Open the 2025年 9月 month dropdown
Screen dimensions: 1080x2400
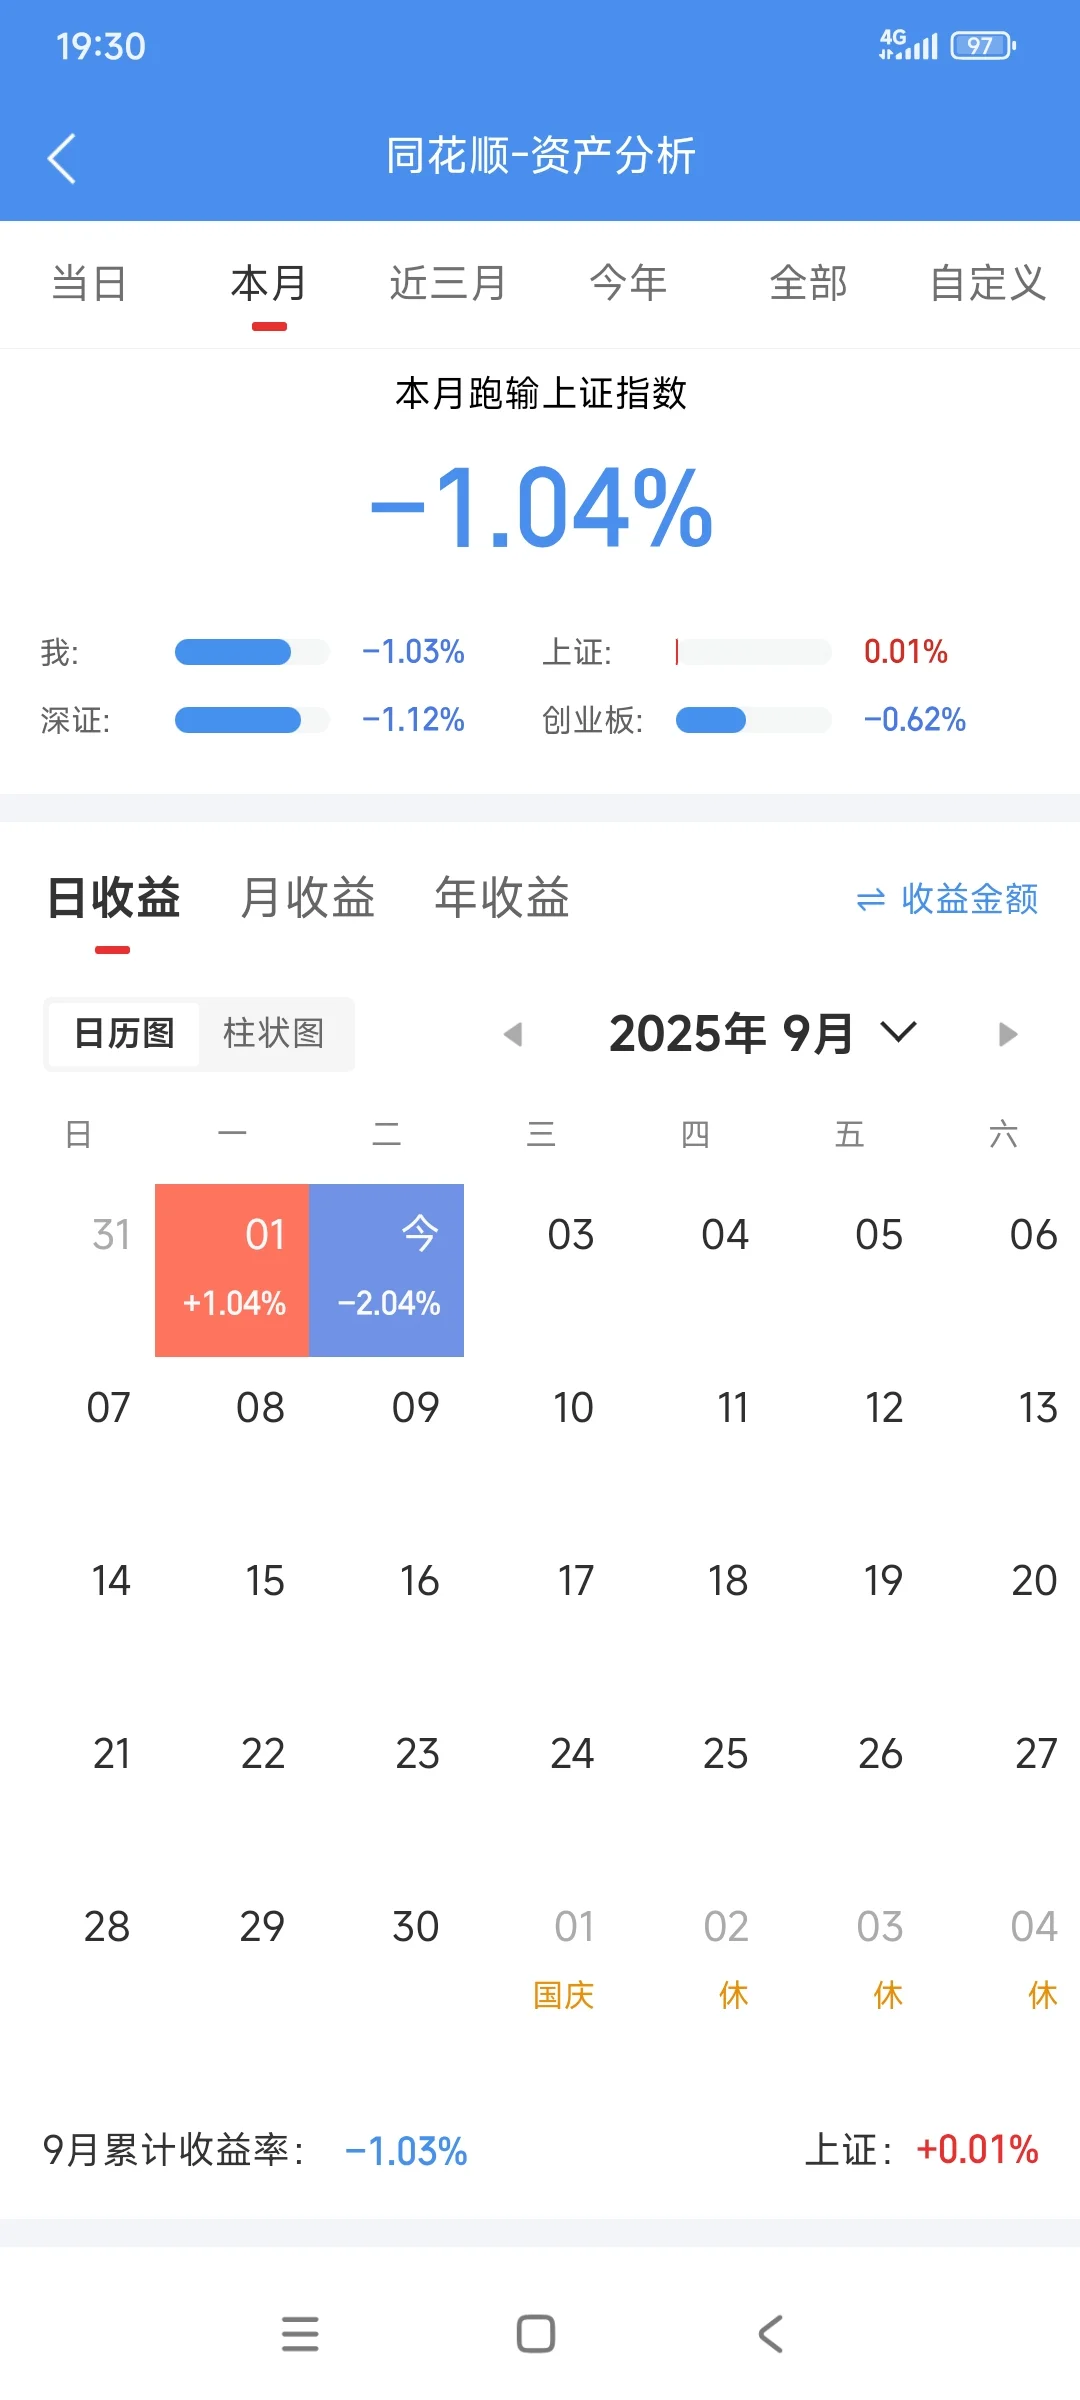pos(731,1034)
